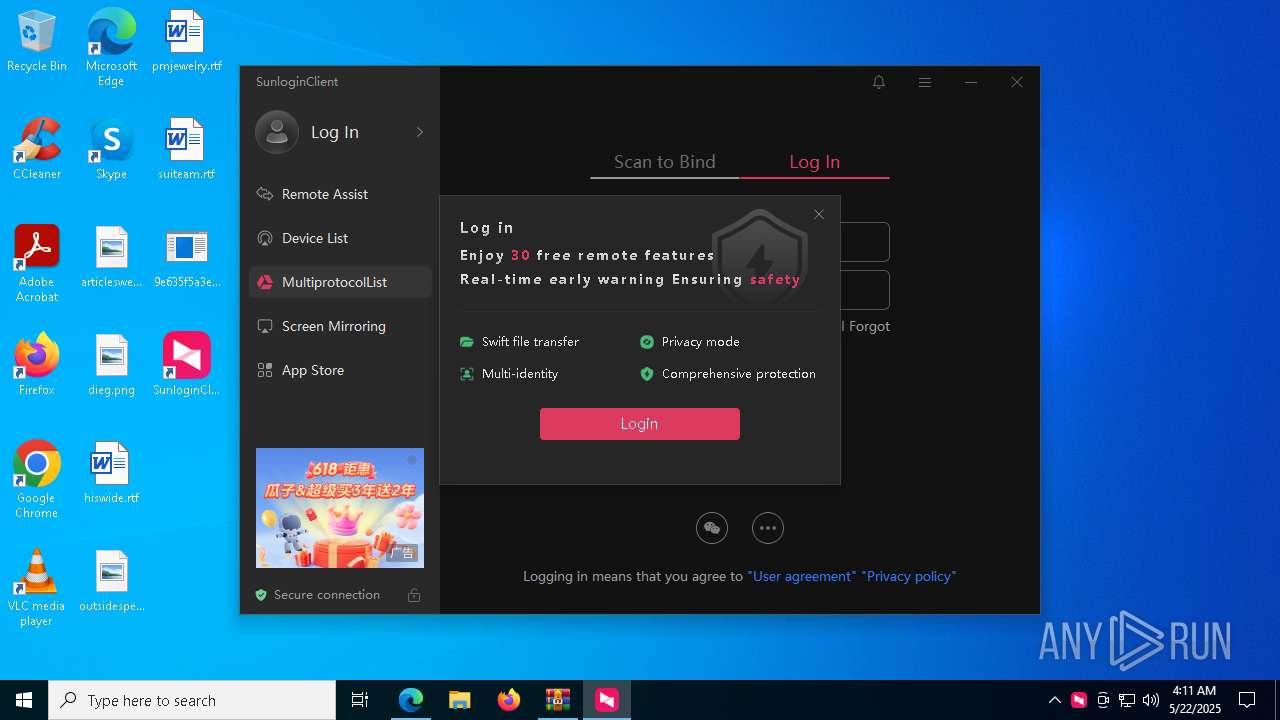Click the Multi-identity feature
This screenshot has width=1280, height=720.
click(x=509, y=374)
